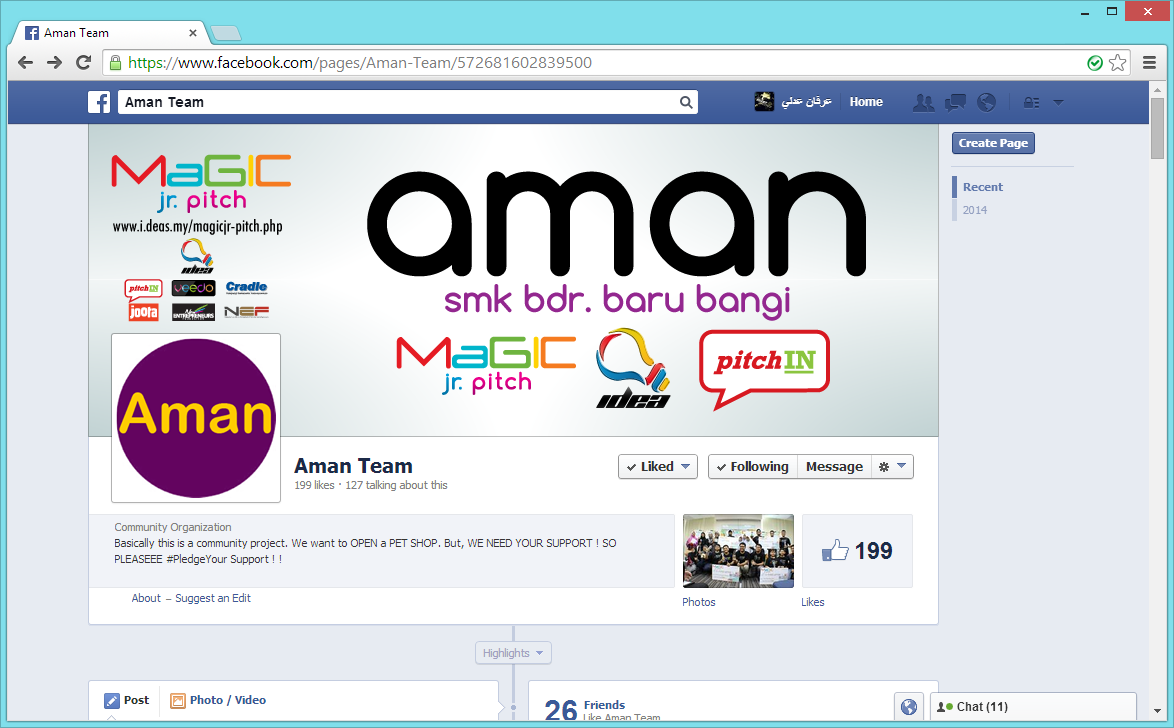Image resolution: width=1174 pixels, height=728 pixels.
Task: Open the friend requests icon
Action: click(x=923, y=103)
